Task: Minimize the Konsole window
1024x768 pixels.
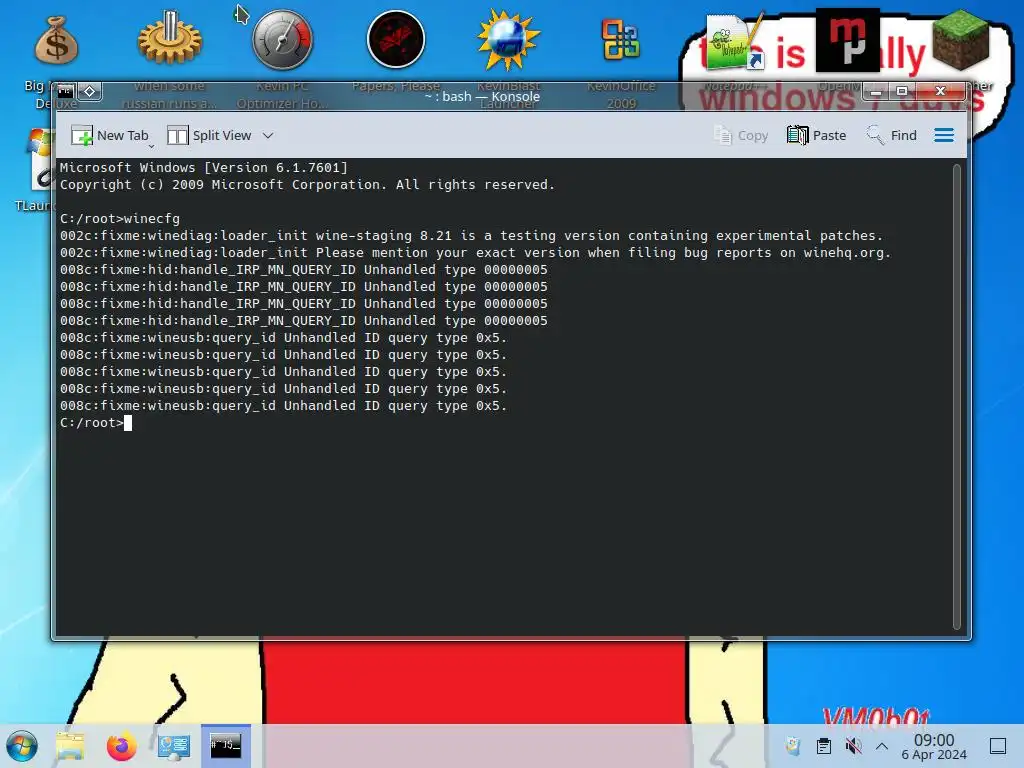Action: [876, 91]
